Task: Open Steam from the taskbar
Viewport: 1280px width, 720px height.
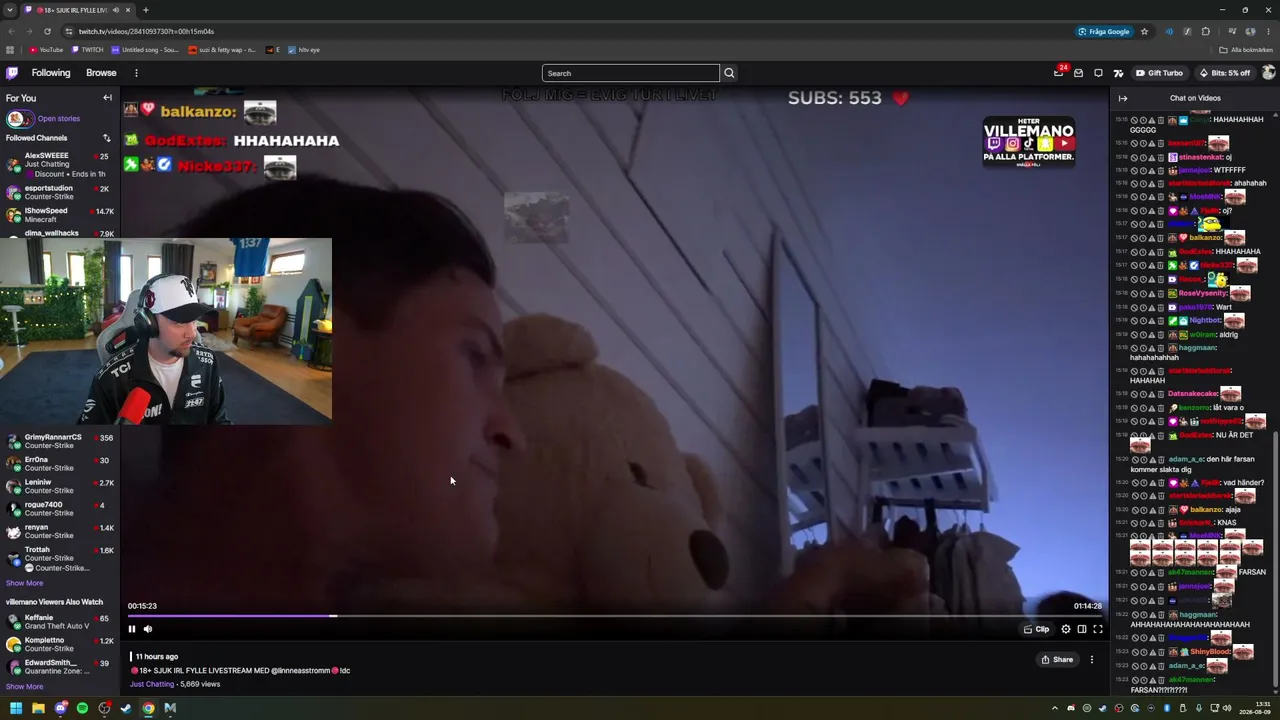Action: coord(126,708)
